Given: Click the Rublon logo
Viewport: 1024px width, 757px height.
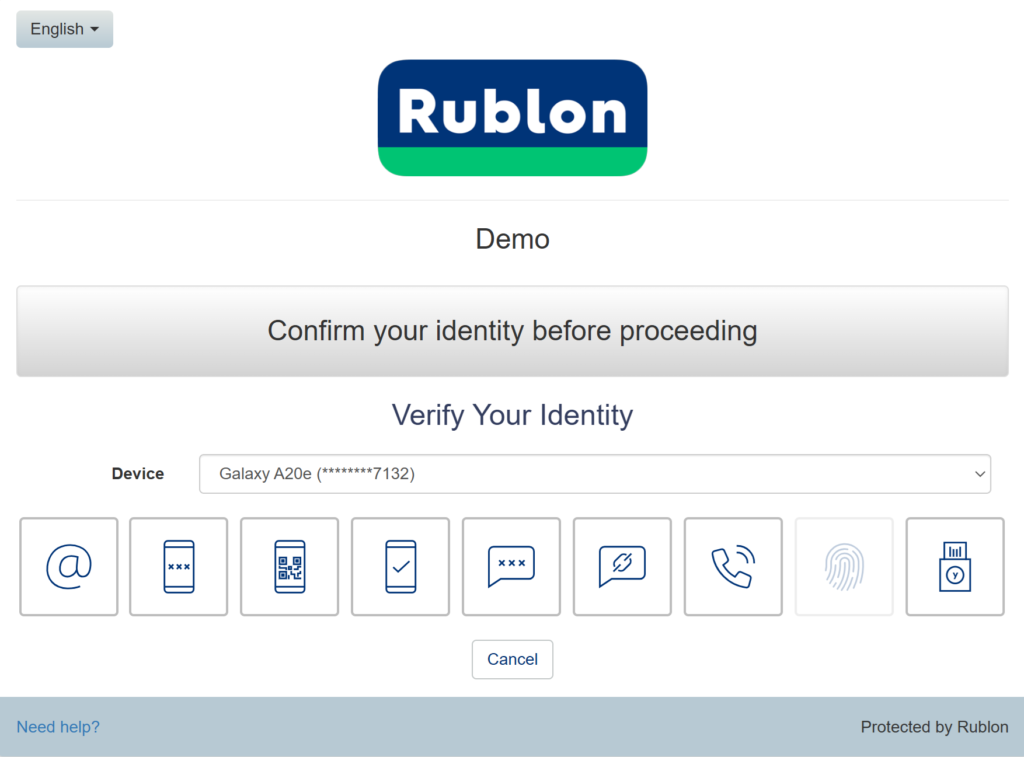Looking at the screenshot, I should point(512,118).
